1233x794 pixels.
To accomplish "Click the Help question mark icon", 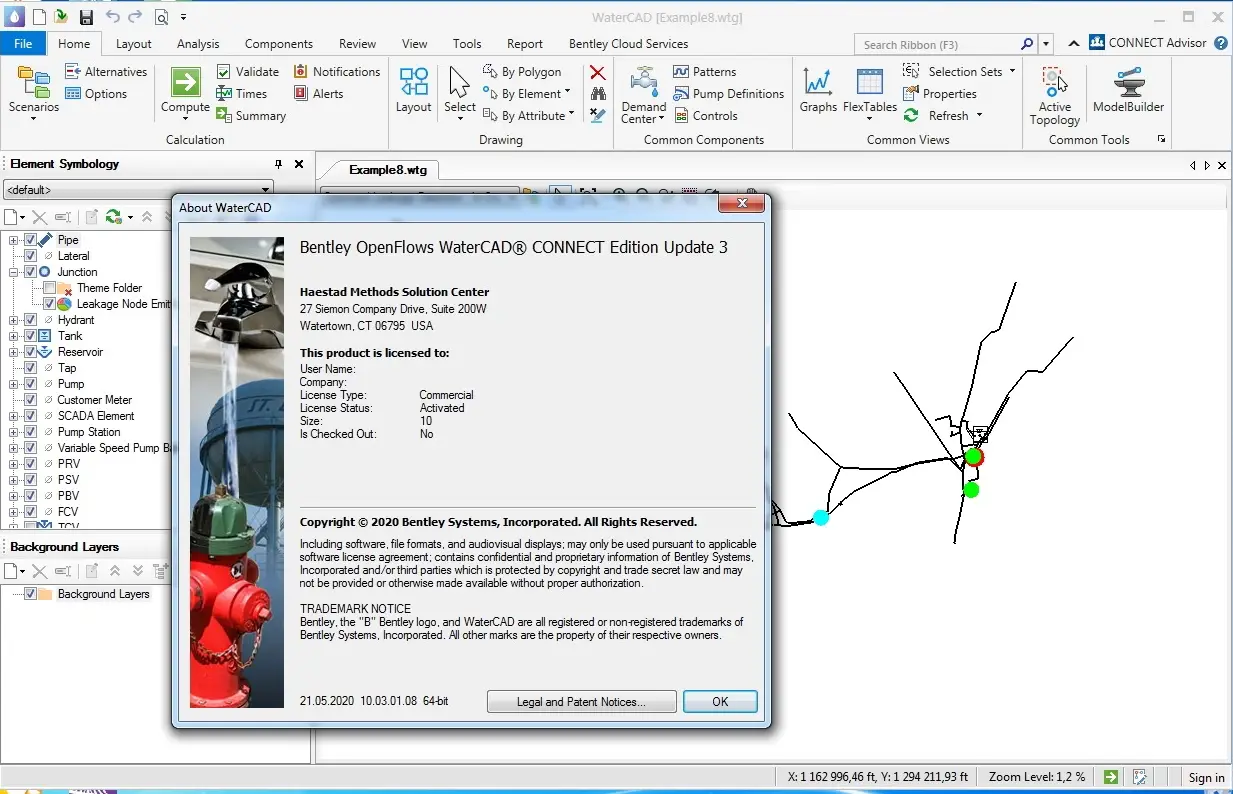I will (x=1221, y=43).
